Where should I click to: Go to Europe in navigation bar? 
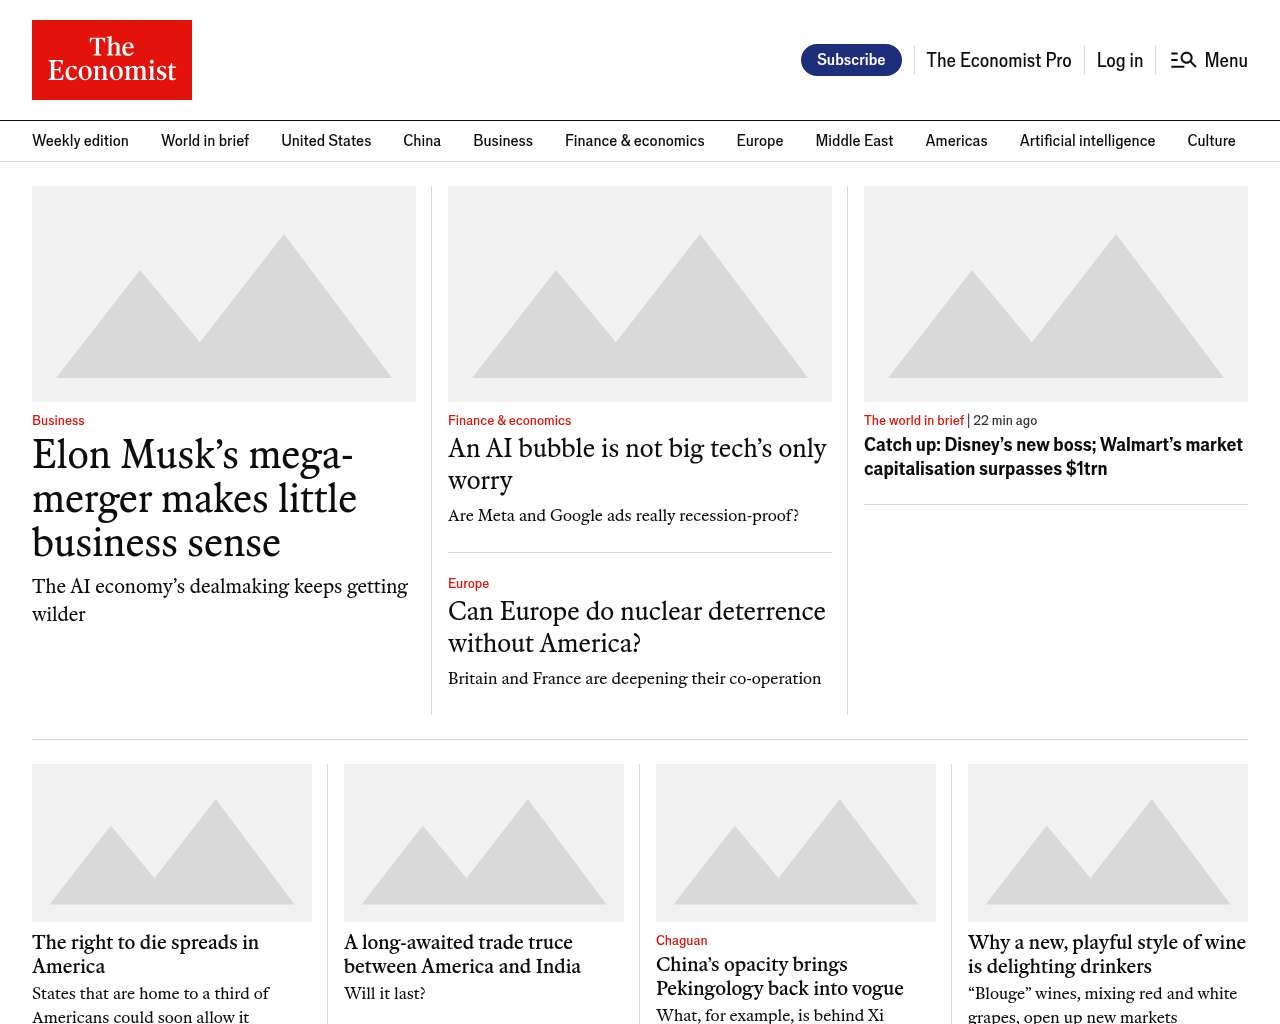[760, 141]
